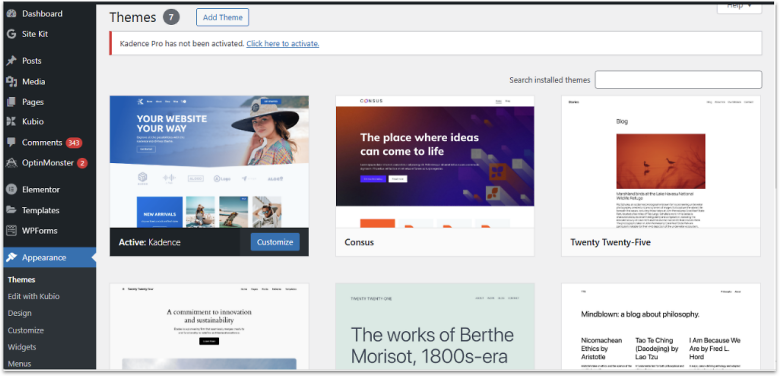Click the OptinMonster mascot icon

[11, 163]
